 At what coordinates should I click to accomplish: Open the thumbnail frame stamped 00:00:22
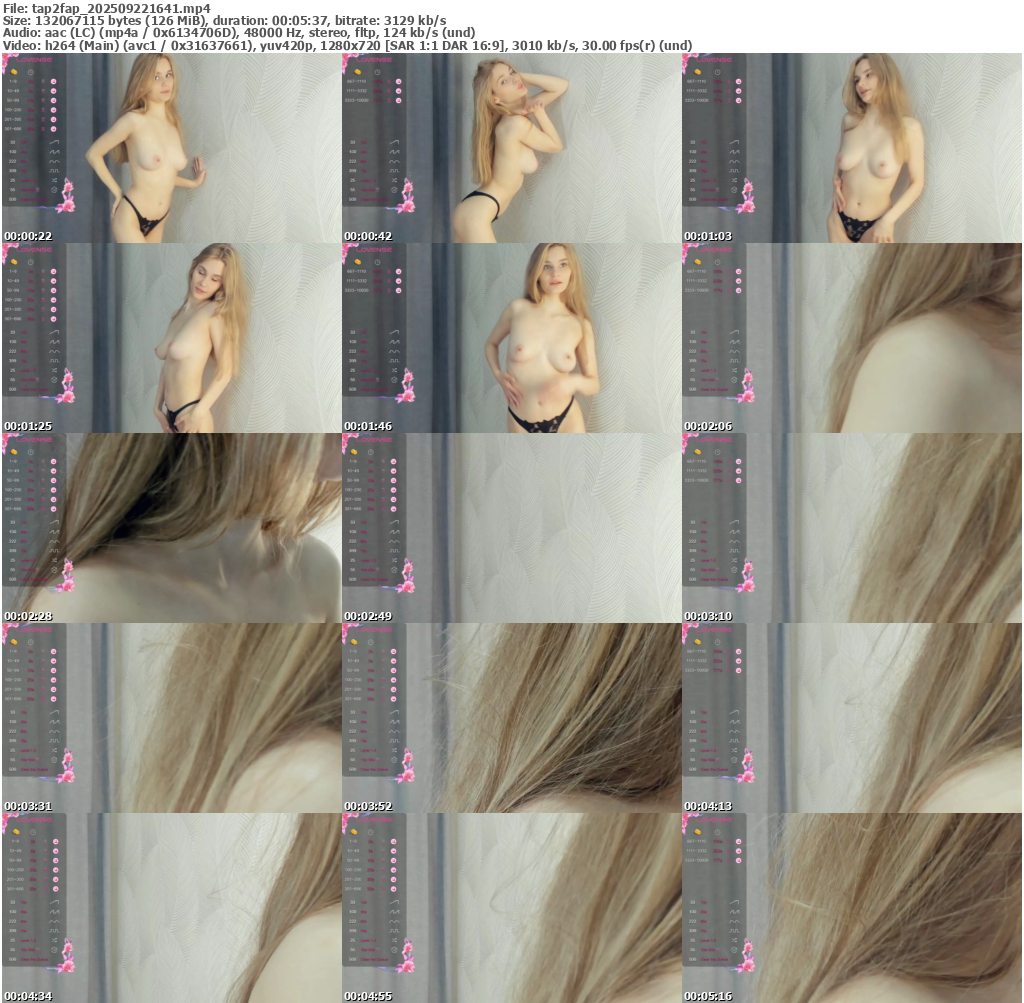pyautogui.click(x=171, y=148)
